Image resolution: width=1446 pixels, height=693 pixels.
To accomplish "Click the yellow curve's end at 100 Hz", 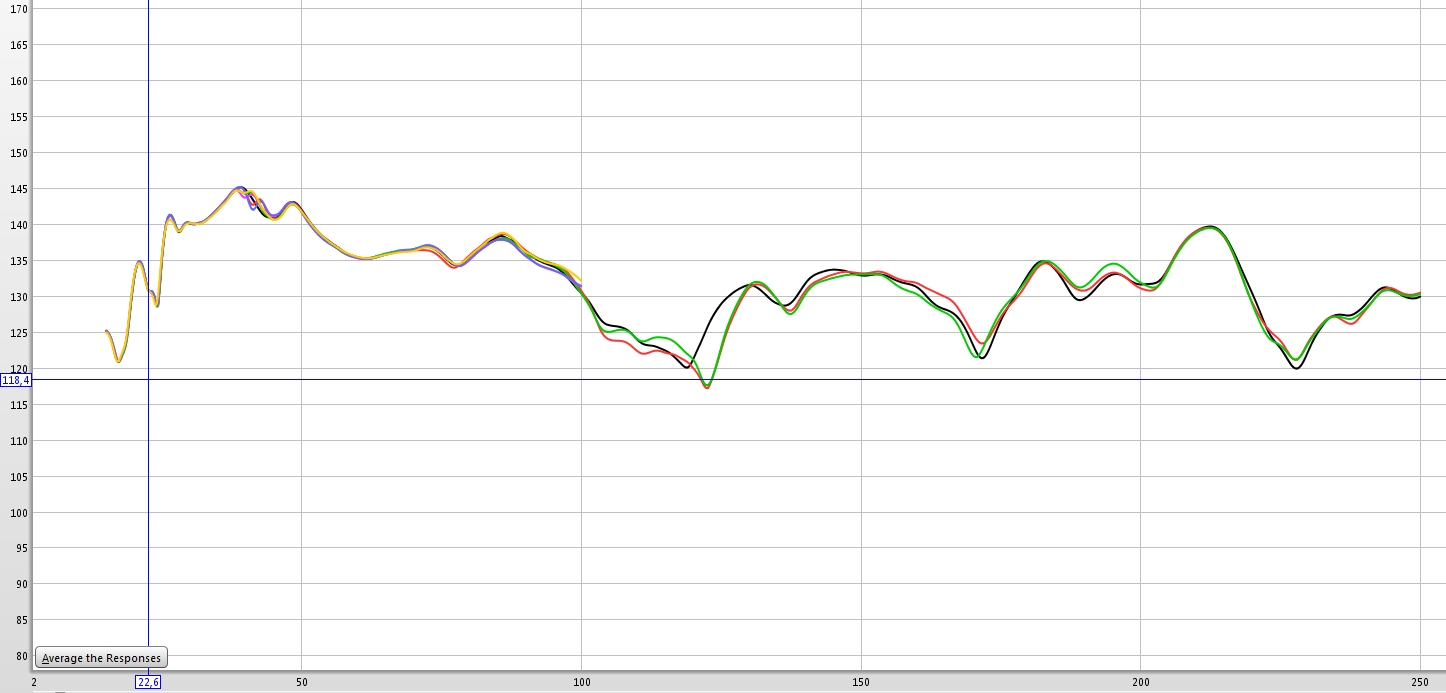I will [581, 282].
